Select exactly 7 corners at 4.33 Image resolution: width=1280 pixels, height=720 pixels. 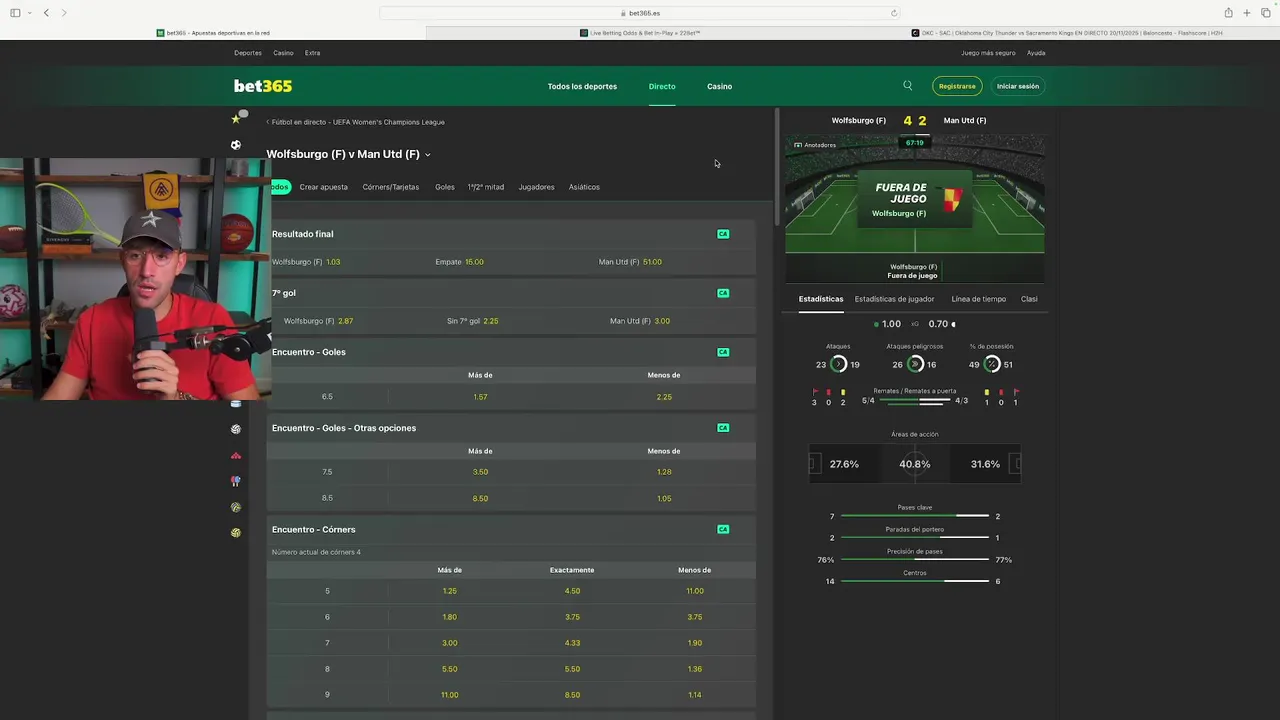click(572, 643)
